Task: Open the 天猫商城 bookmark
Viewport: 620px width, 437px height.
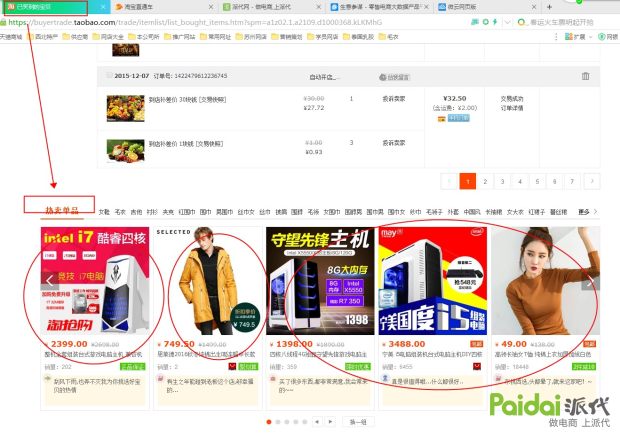Action: coord(11,37)
